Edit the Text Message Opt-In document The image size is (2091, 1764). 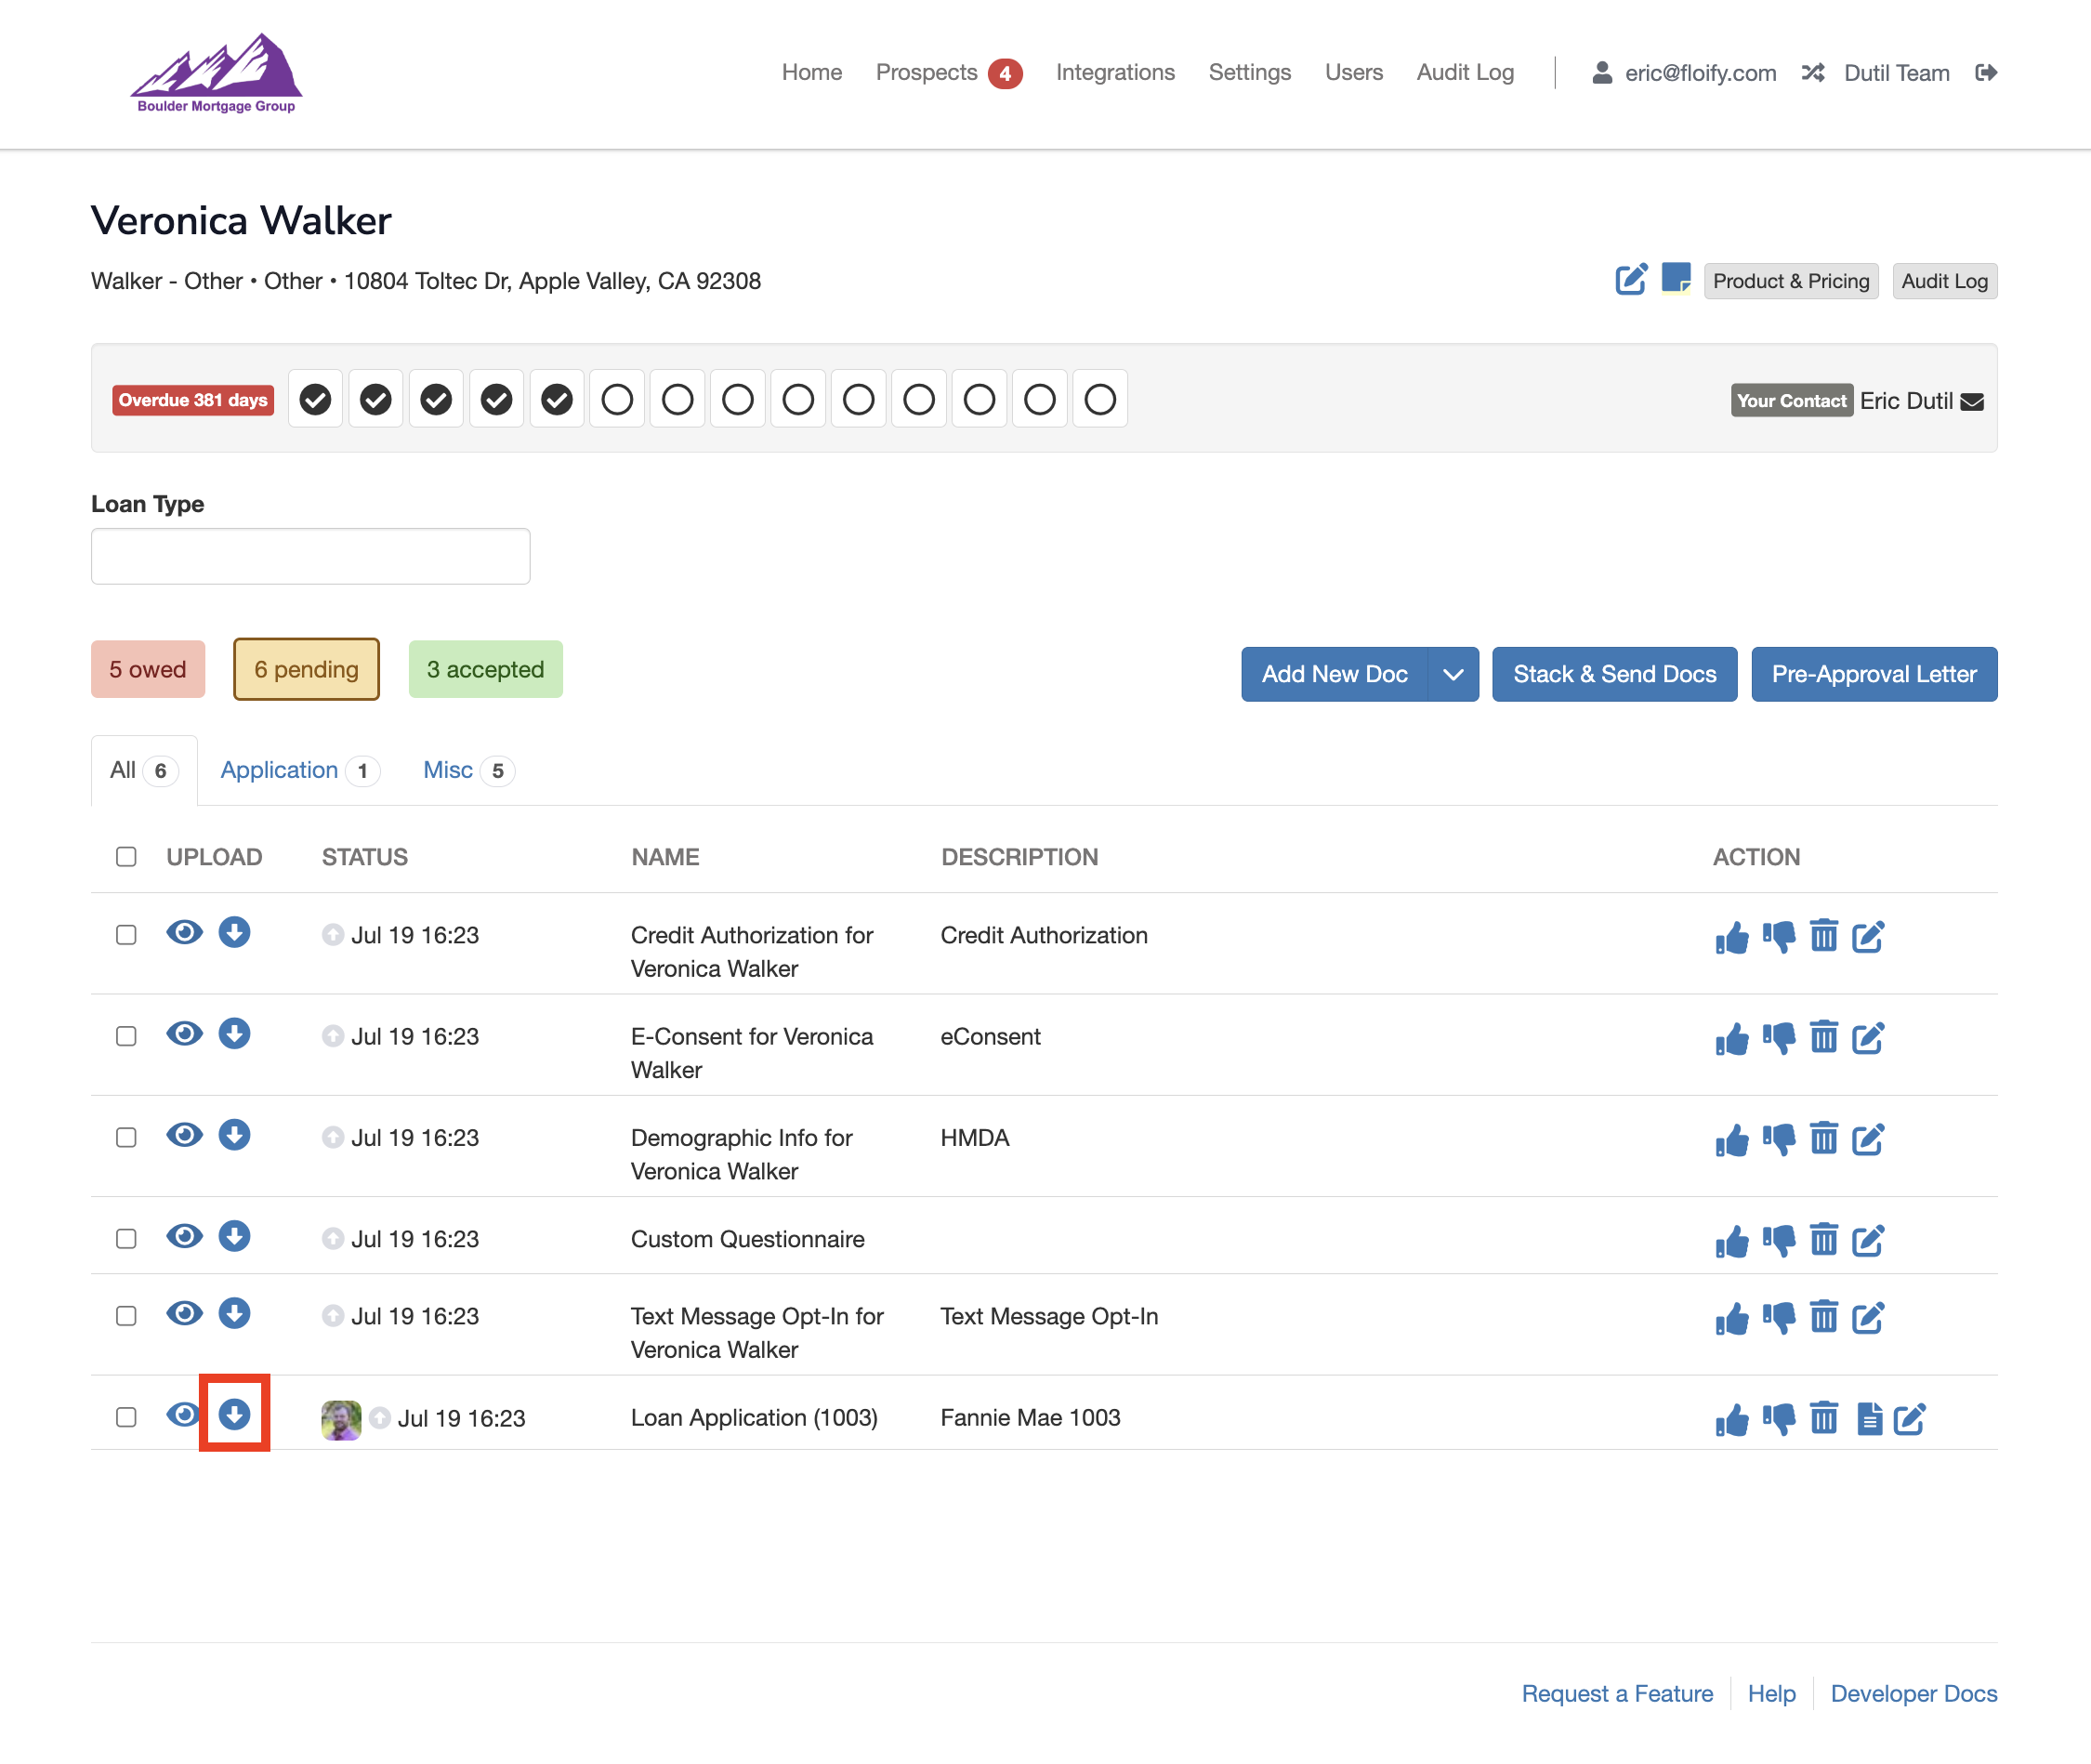click(x=1868, y=1318)
